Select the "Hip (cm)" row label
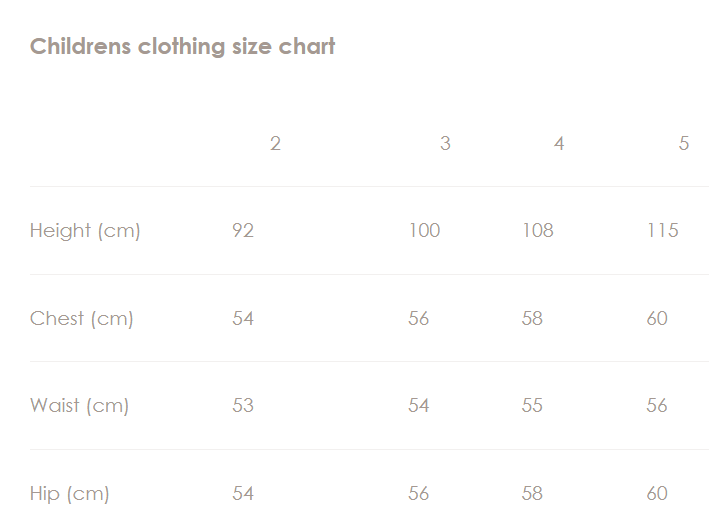This screenshot has width=709, height=528. (69, 494)
